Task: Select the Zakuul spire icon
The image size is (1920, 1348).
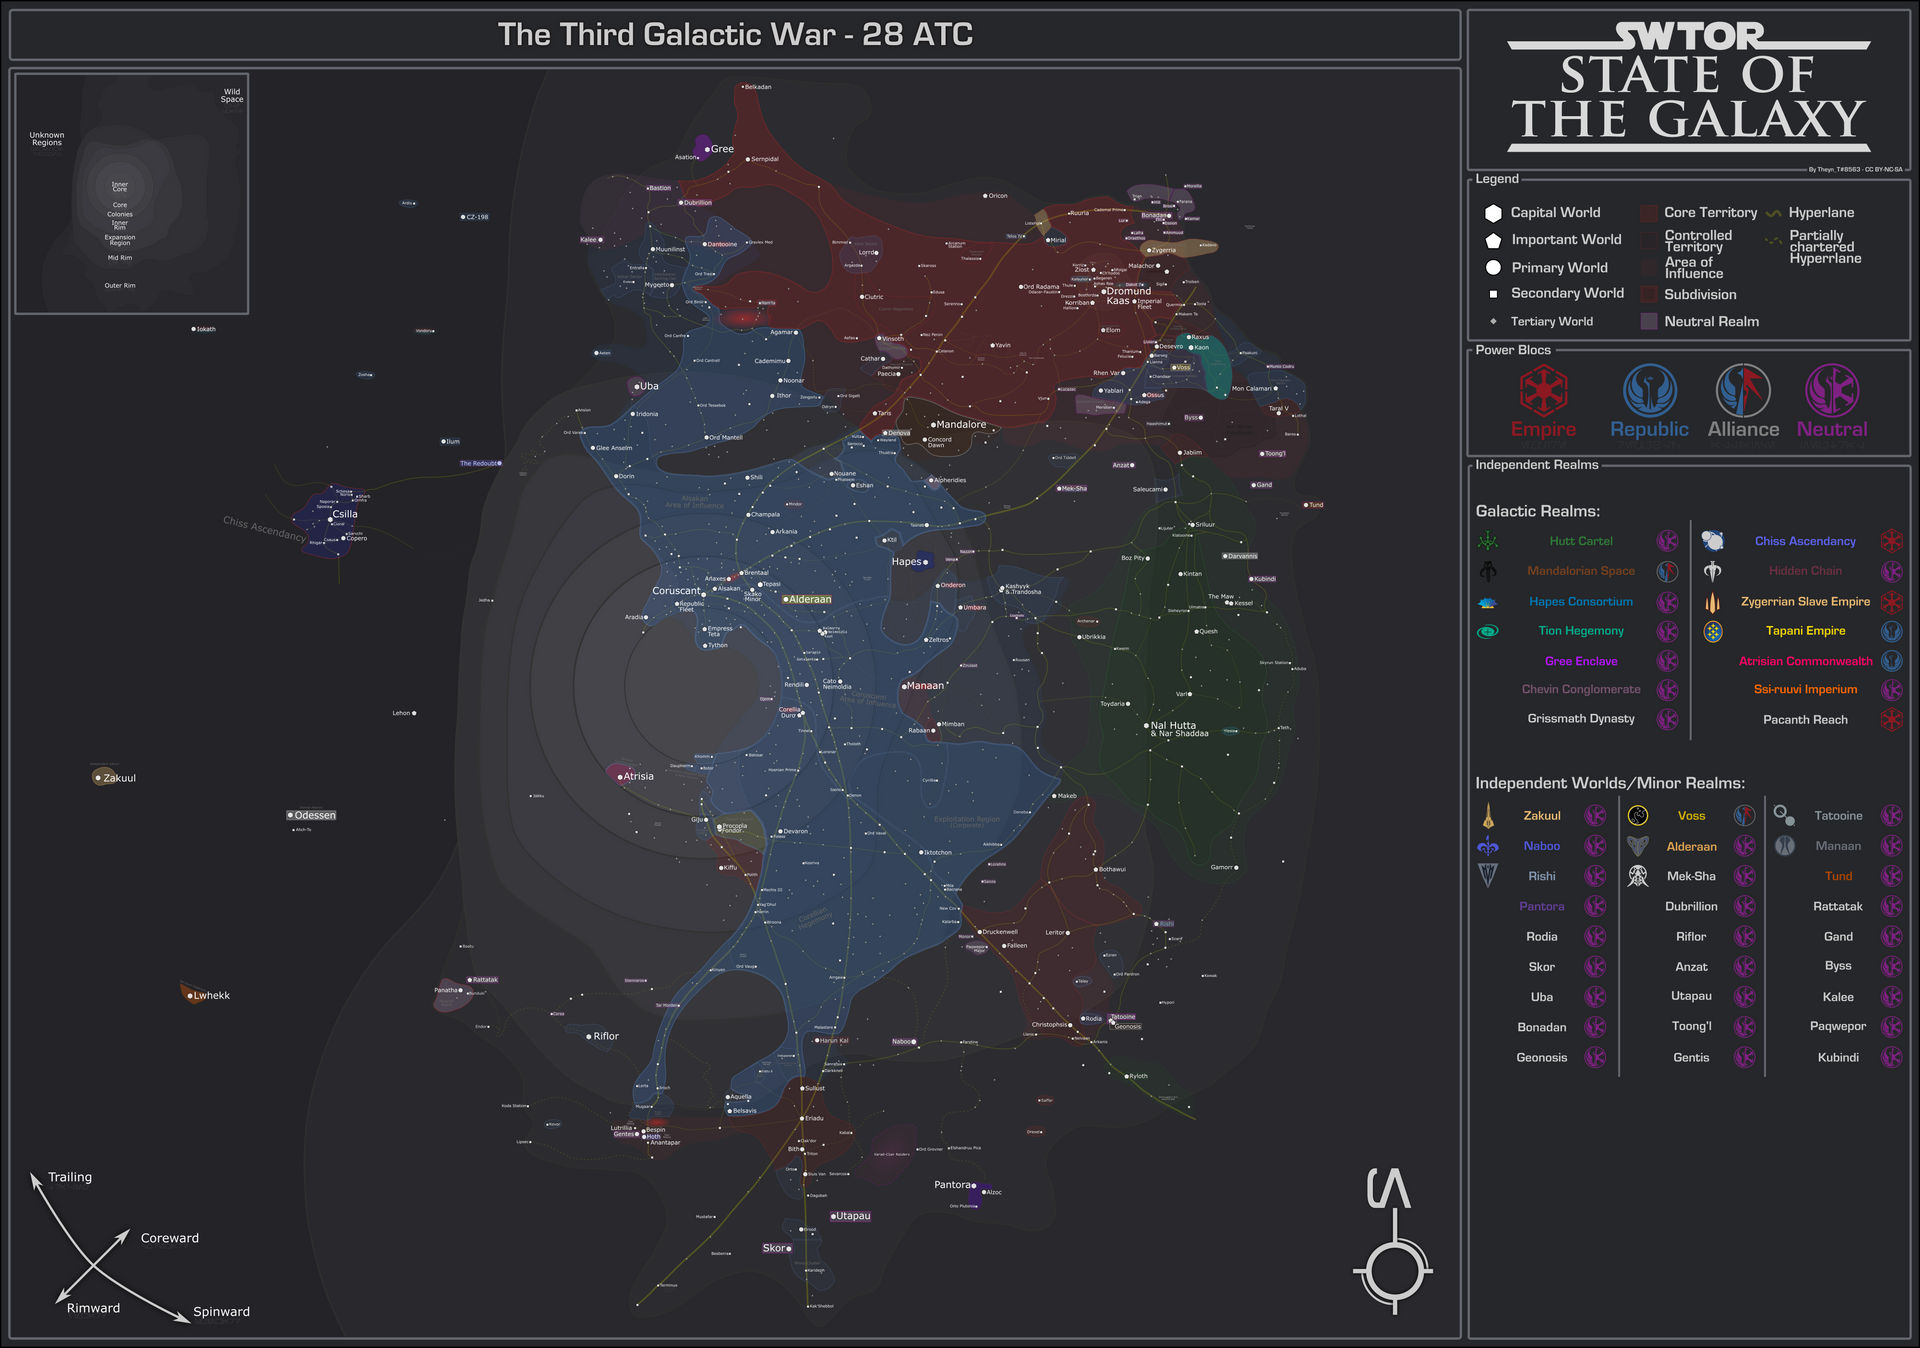Action: [1488, 815]
